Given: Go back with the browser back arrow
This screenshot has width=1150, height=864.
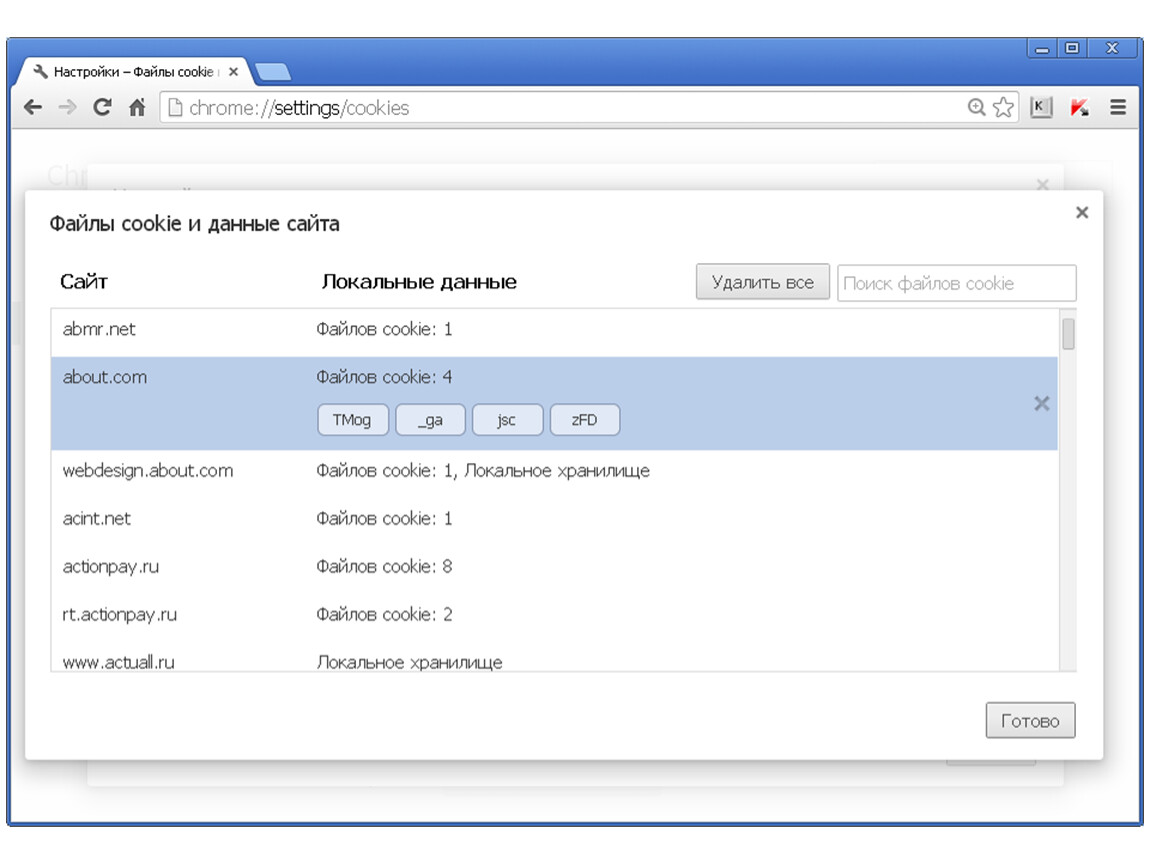Looking at the screenshot, I should (33, 108).
